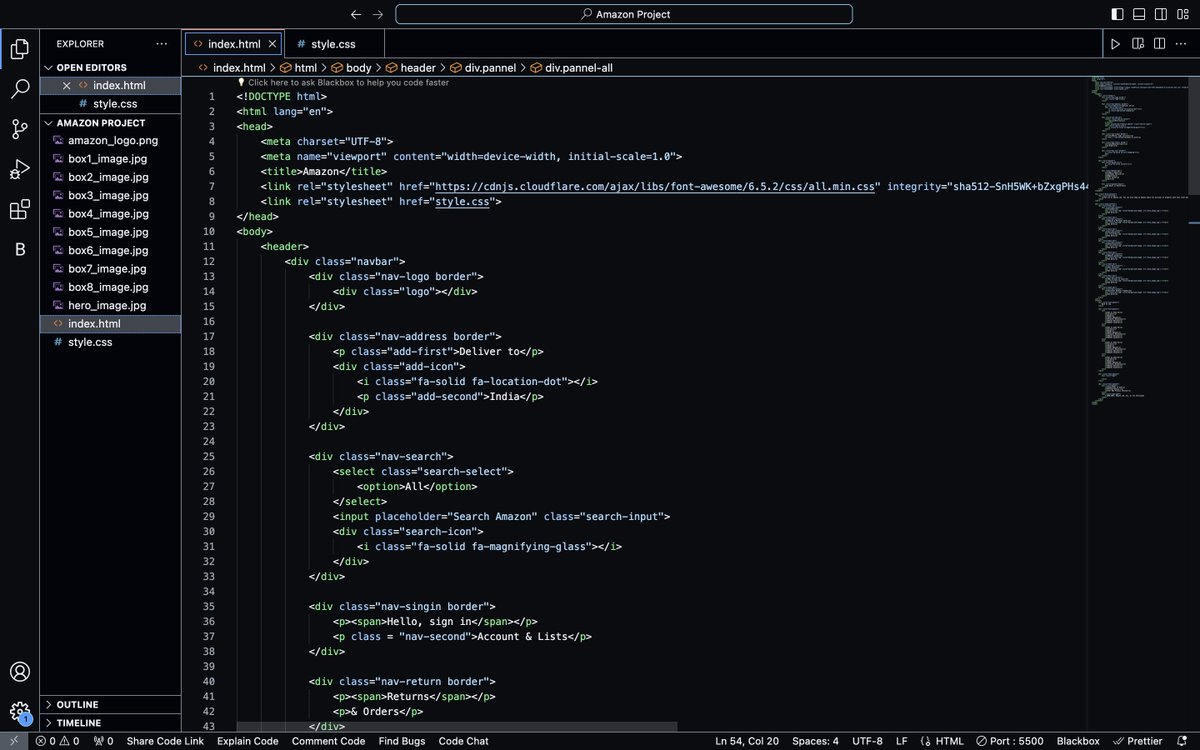Toggle the bottom panel layout icon

pos(1139,14)
